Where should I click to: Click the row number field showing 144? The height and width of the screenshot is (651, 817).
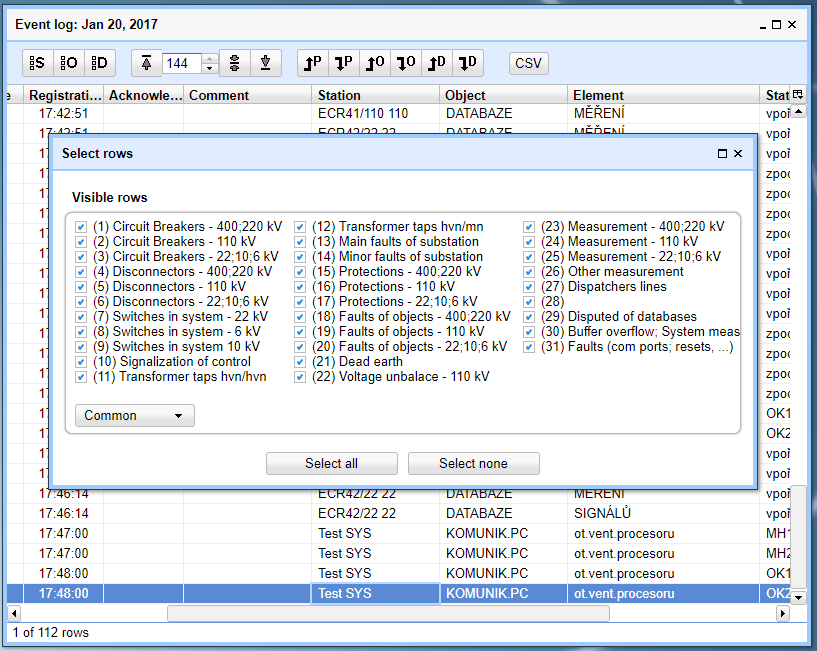tap(182, 63)
